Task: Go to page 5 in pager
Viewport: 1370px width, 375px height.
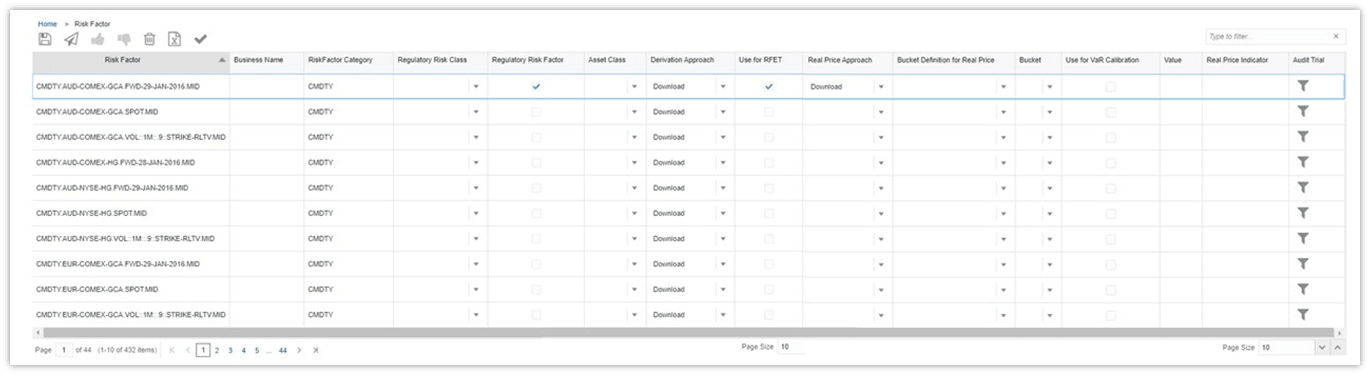Action: pyautogui.click(x=256, y=350)
